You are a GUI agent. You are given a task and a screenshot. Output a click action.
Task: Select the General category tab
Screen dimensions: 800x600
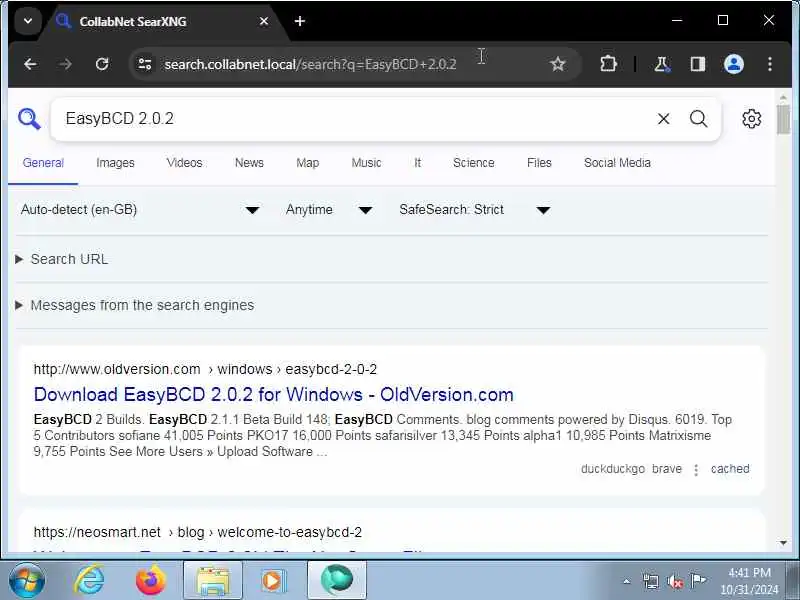tap(43, 163)
